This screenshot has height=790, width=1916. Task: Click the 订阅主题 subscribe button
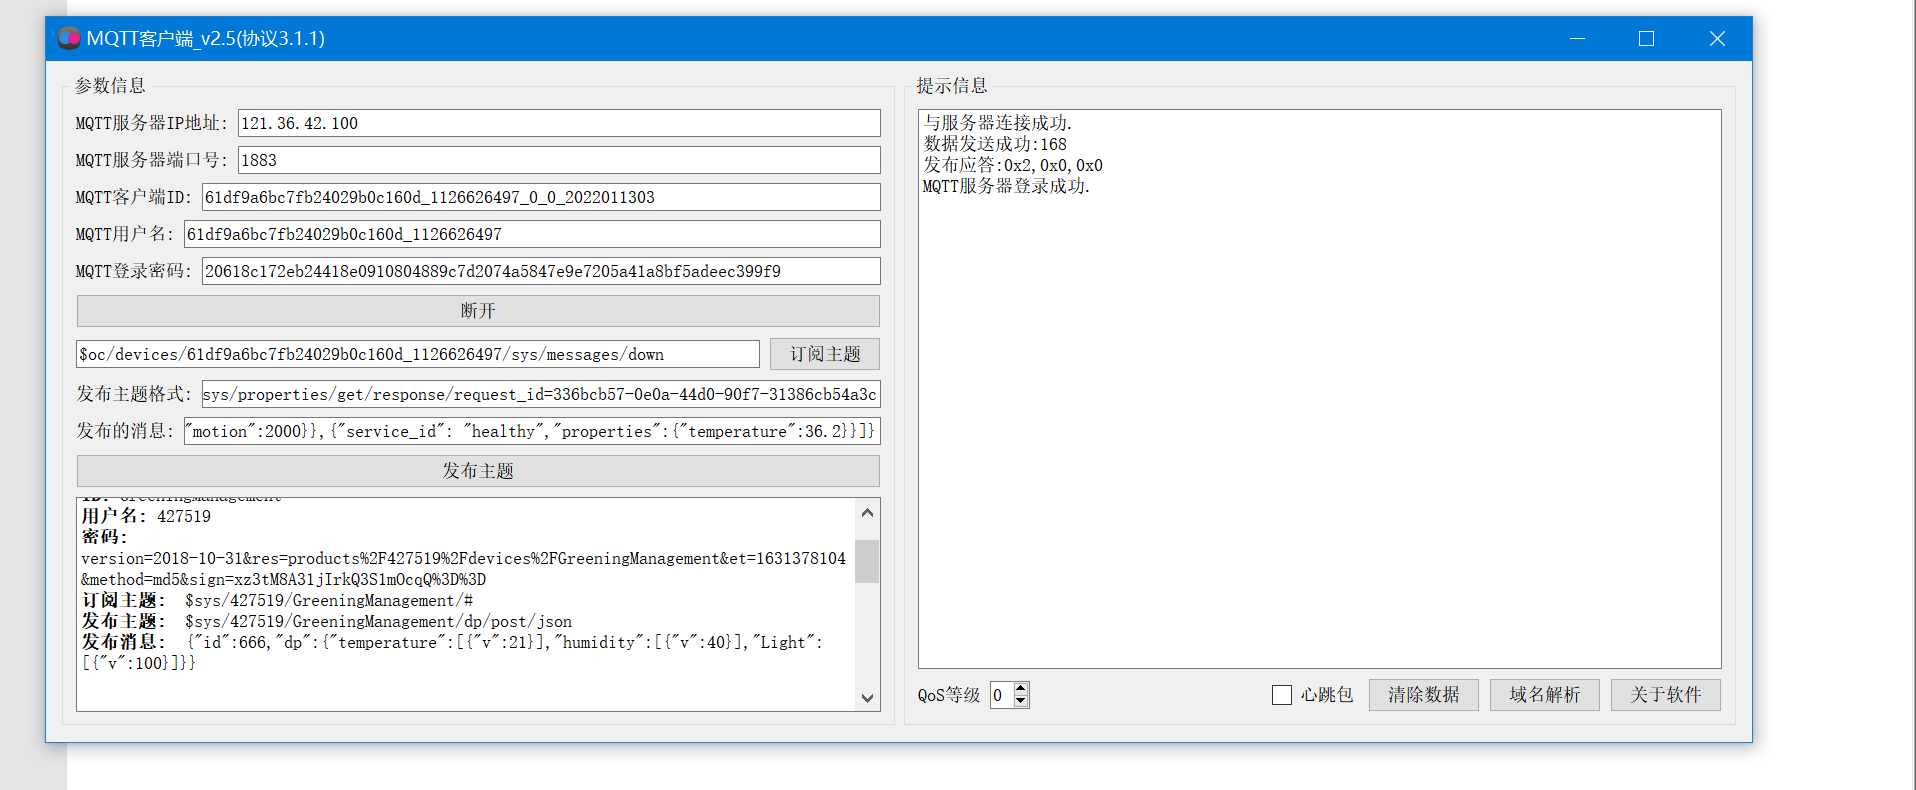825,354
